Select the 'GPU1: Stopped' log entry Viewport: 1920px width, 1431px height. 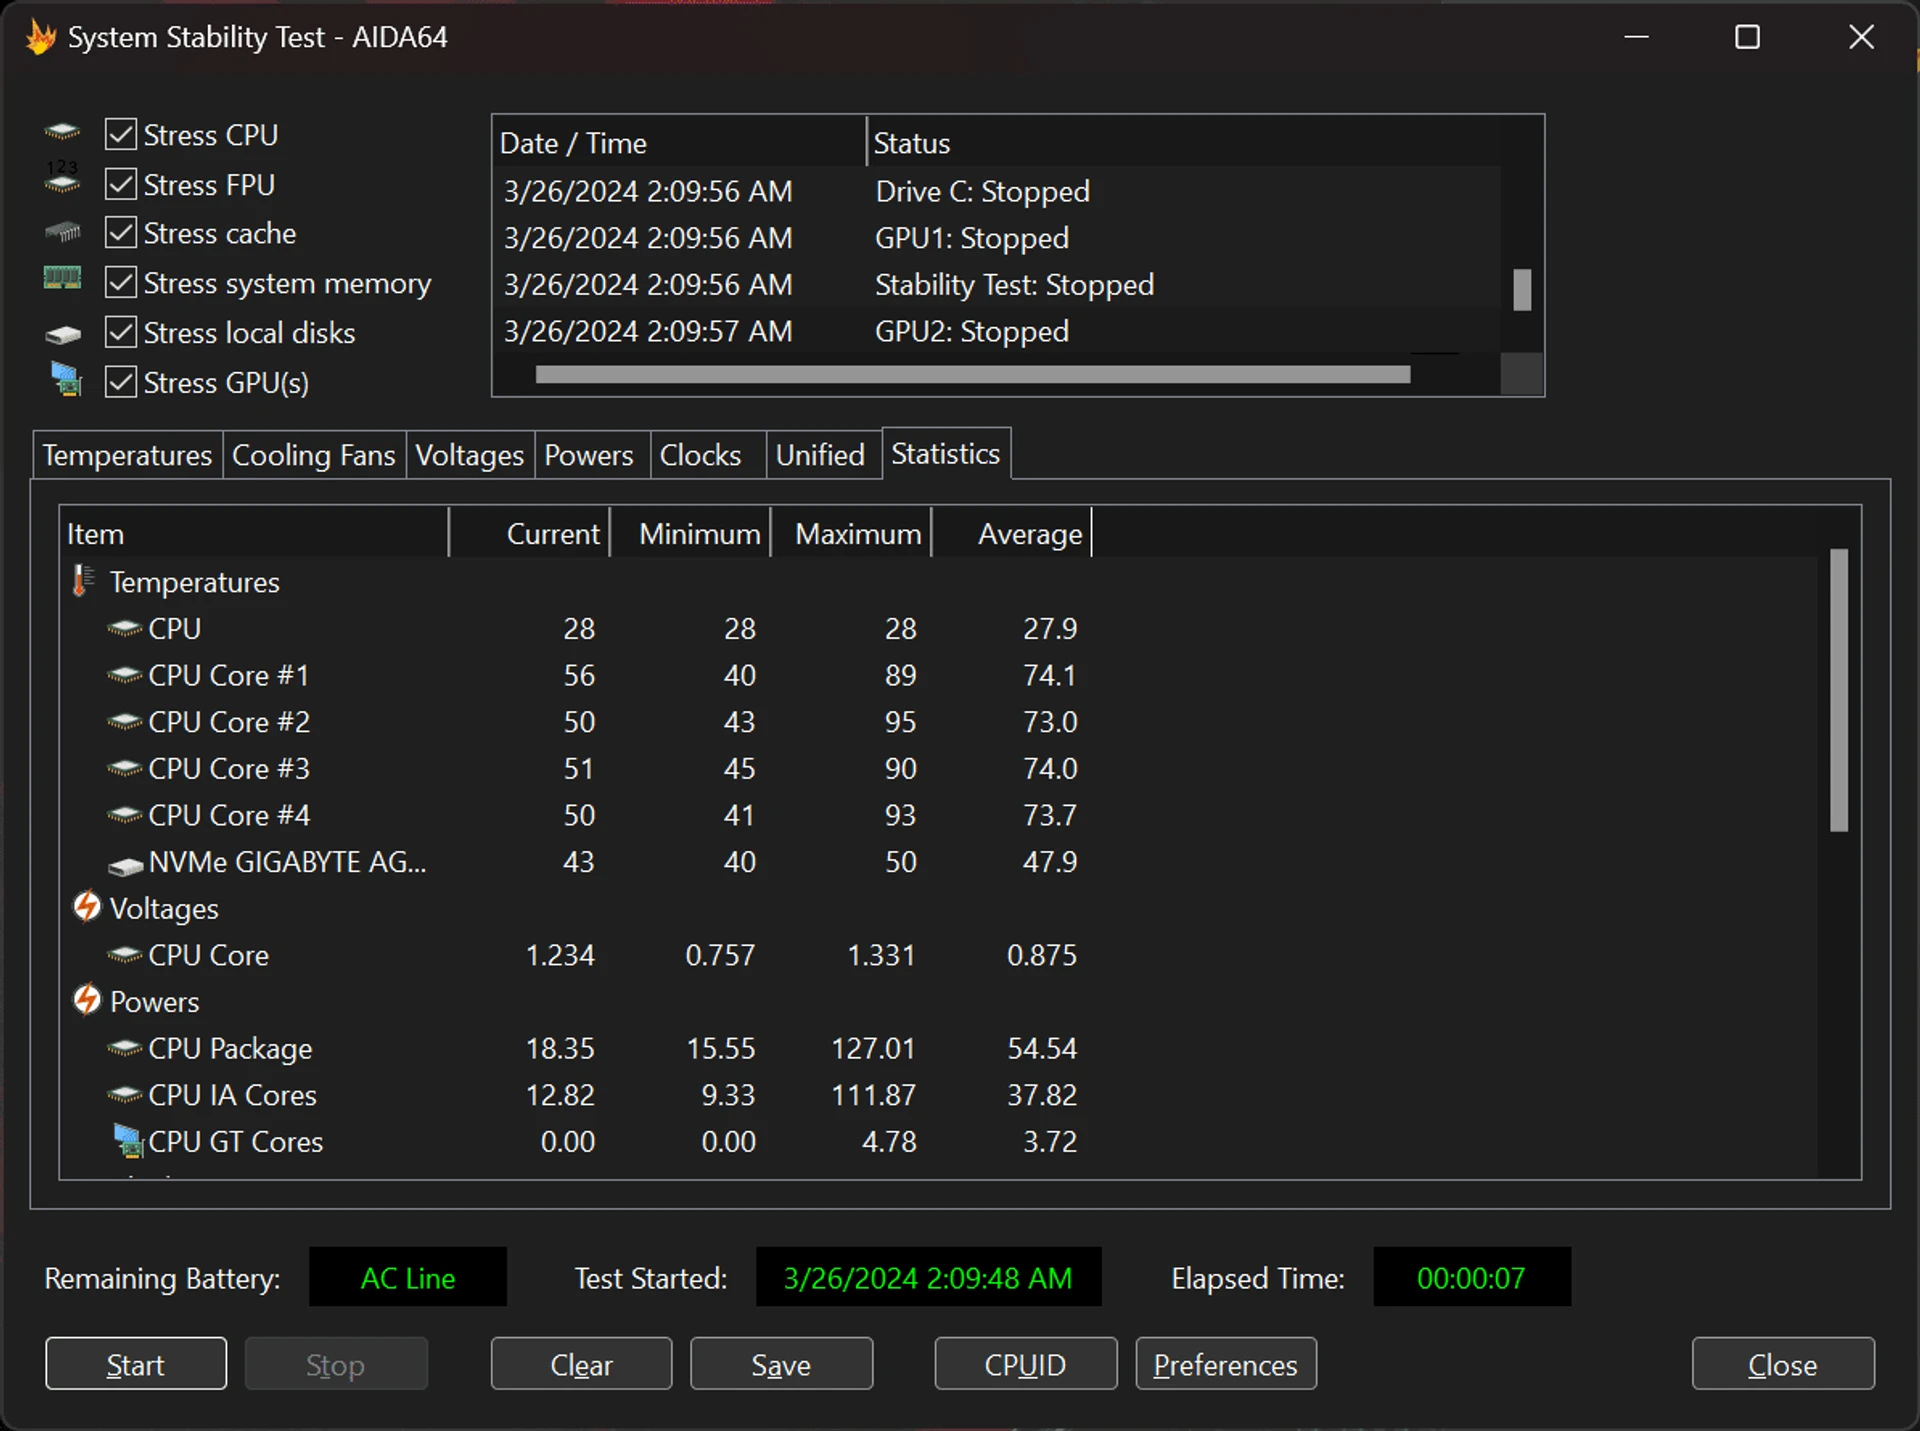(997, 238)
